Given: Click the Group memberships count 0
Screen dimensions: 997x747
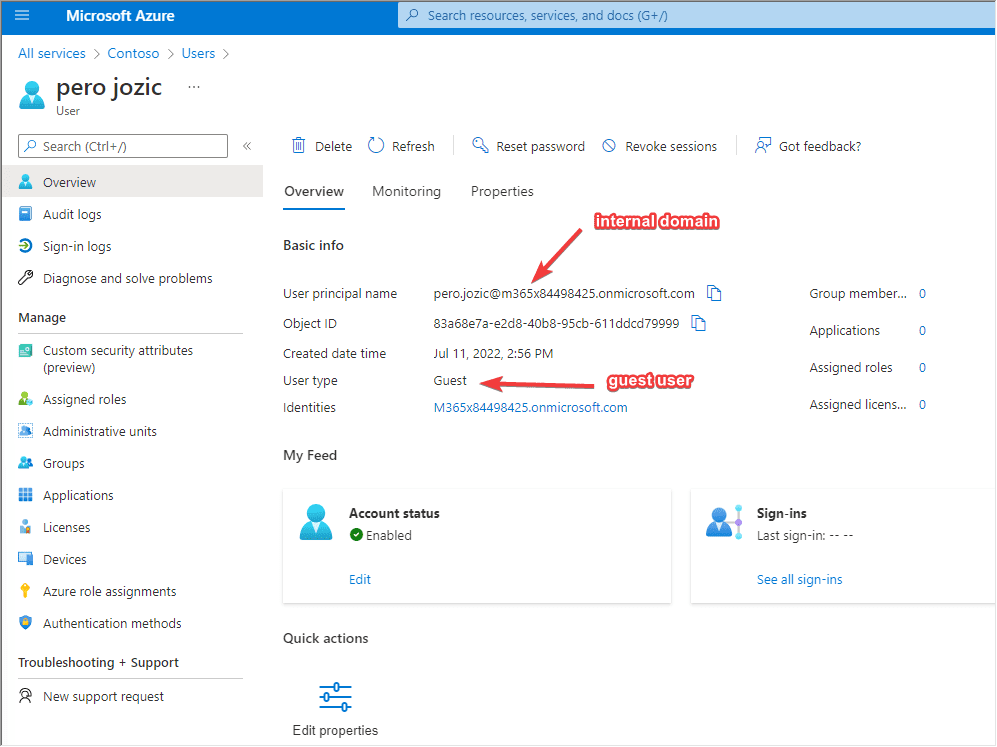Looking at the screenshot, I should coord(922,294).
